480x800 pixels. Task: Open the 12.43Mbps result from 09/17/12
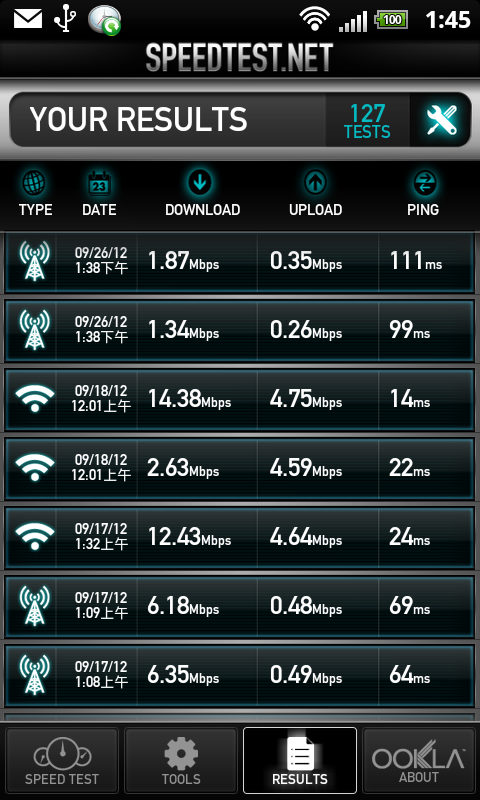[x=240, y=537]
